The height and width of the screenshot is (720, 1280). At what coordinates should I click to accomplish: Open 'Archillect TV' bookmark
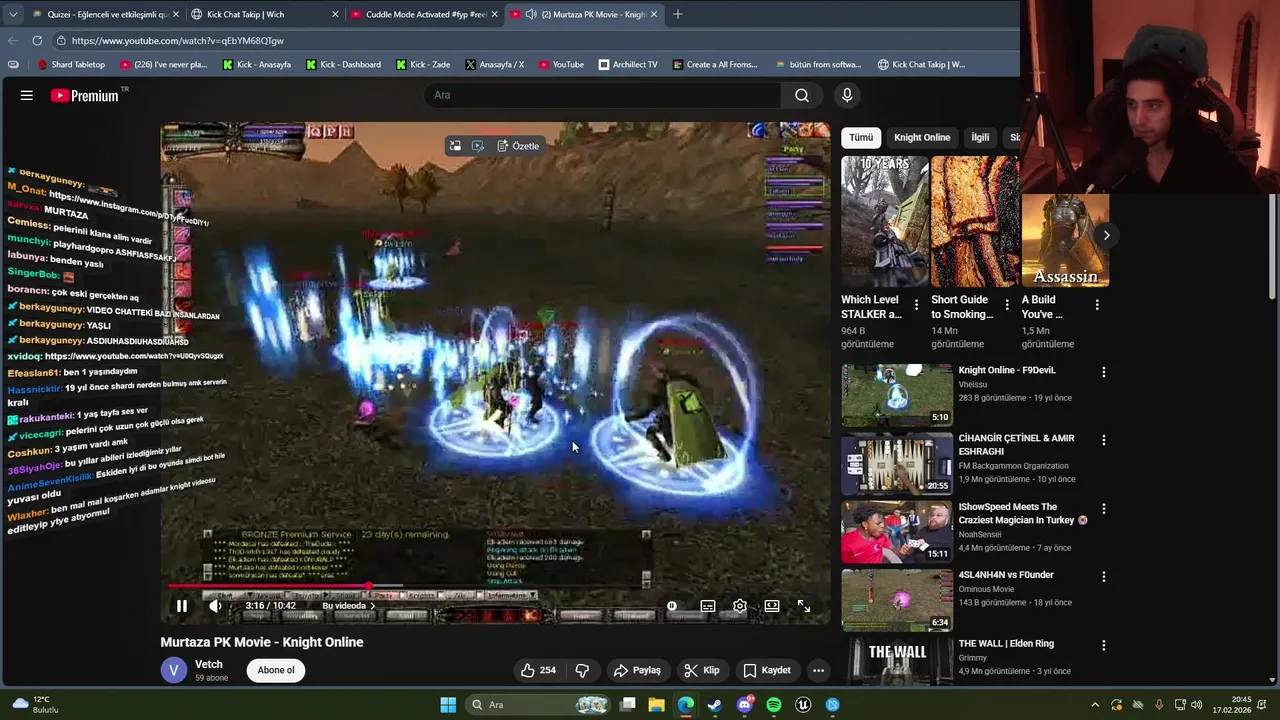(x=628, y=64)
